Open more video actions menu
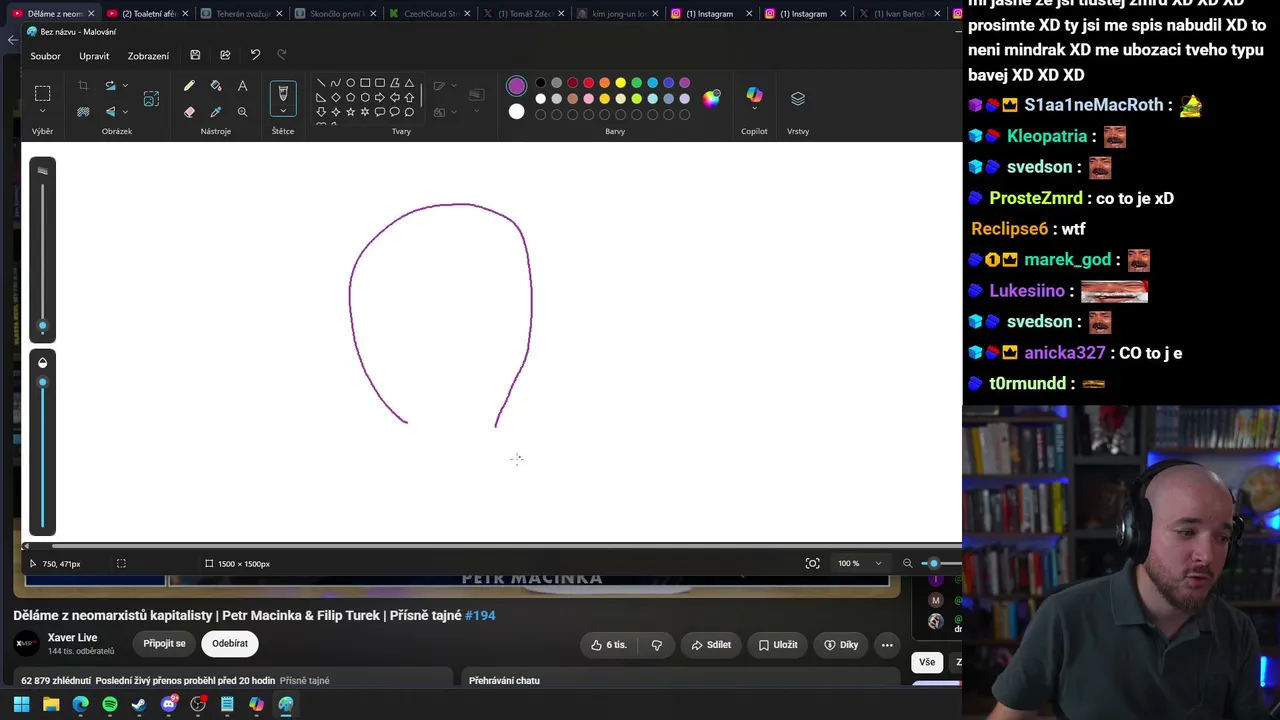Image resolution: width=1280 pixels, height=720 pixels. click(x=887, y=645)
